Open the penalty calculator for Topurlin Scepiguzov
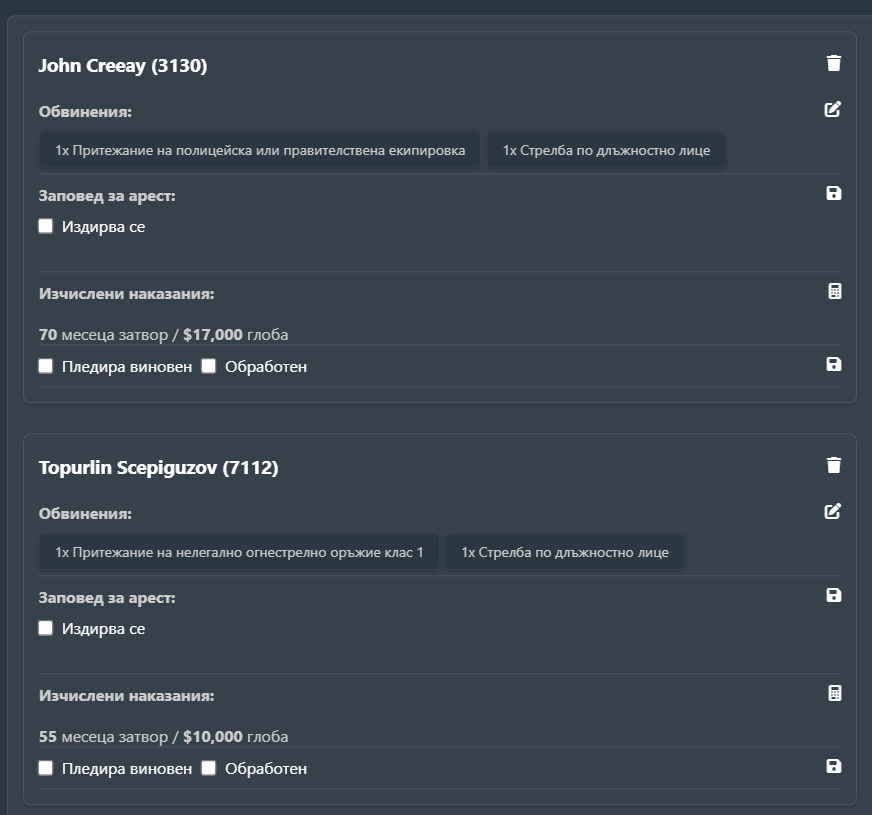The image size is (872, 815). (835, 693)
